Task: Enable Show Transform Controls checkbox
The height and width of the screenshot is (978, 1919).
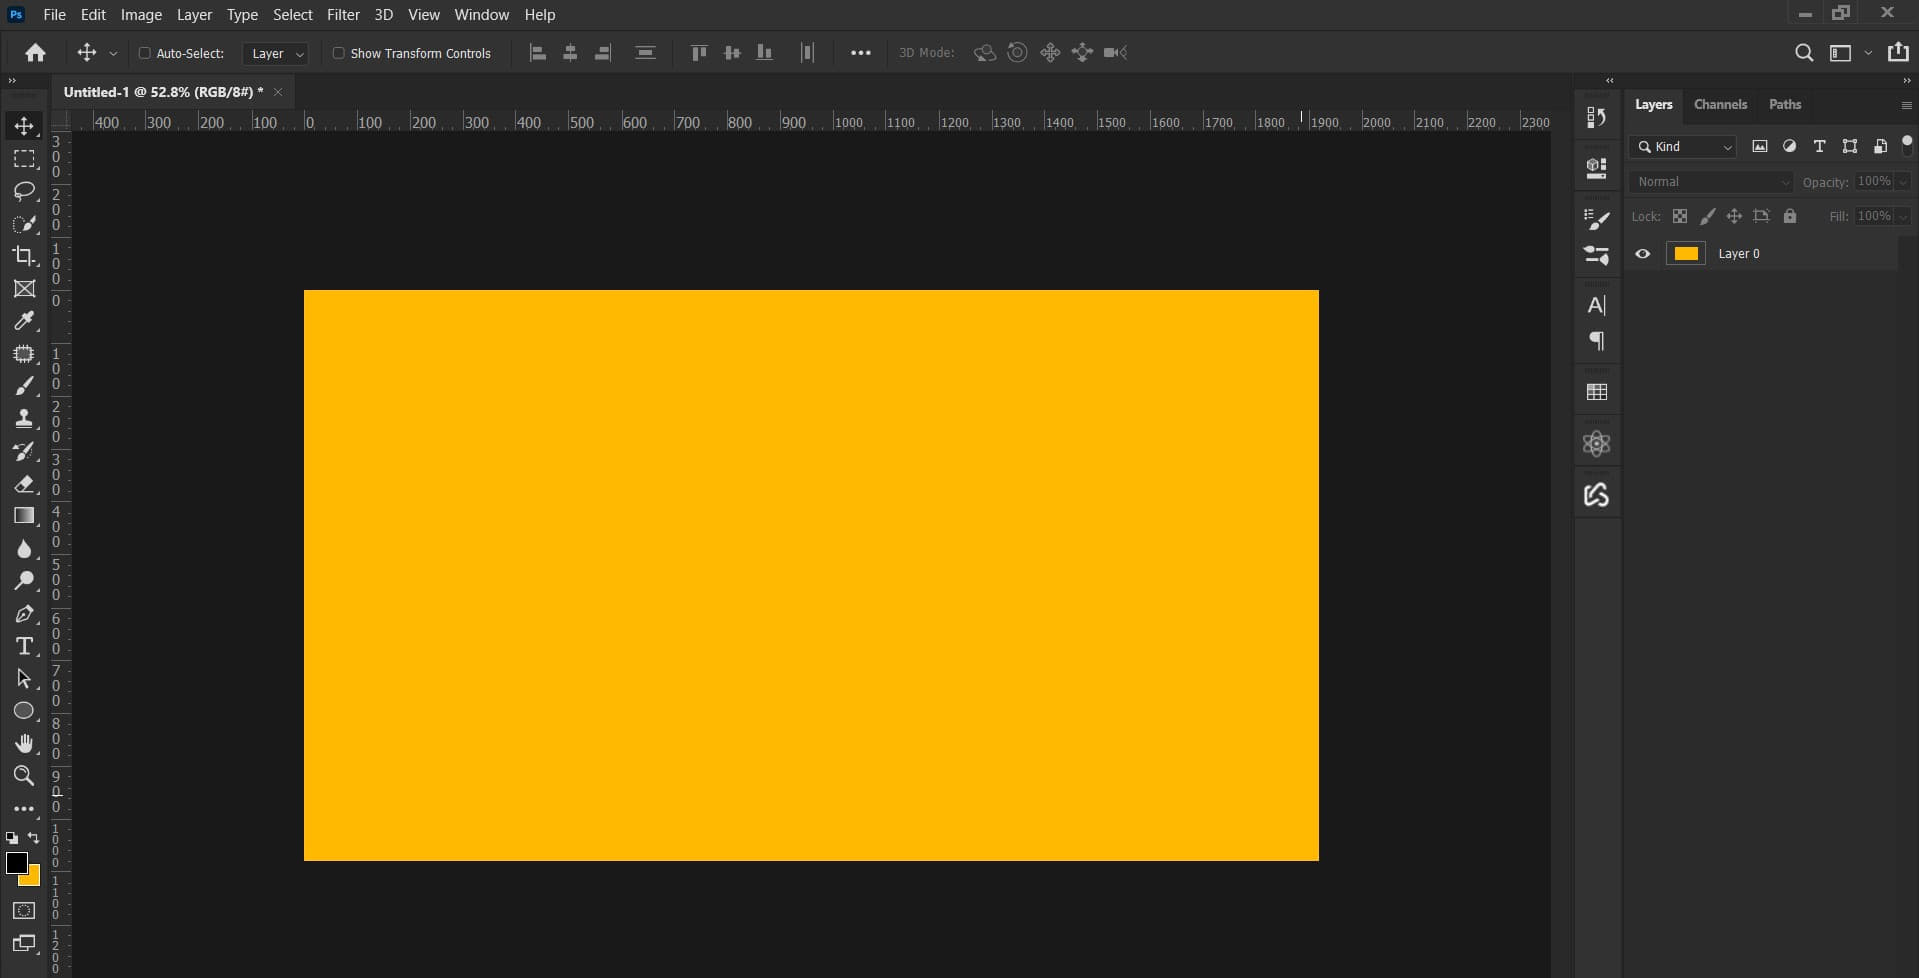Action: (x=338, y=53)
